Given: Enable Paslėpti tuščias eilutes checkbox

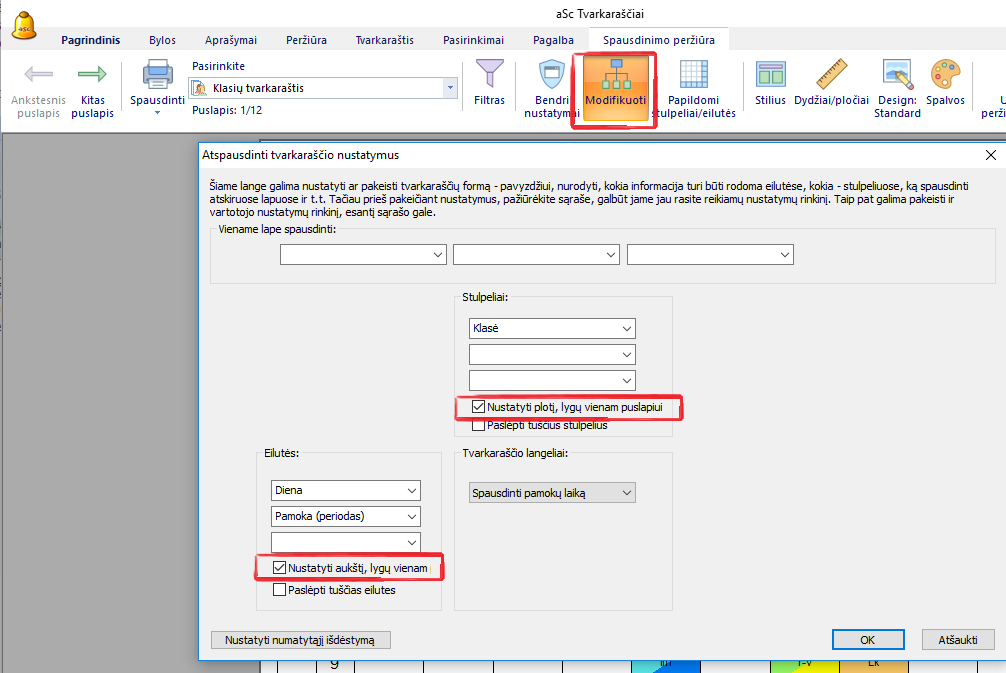Looking at the screenshot, I should (280, 590).
